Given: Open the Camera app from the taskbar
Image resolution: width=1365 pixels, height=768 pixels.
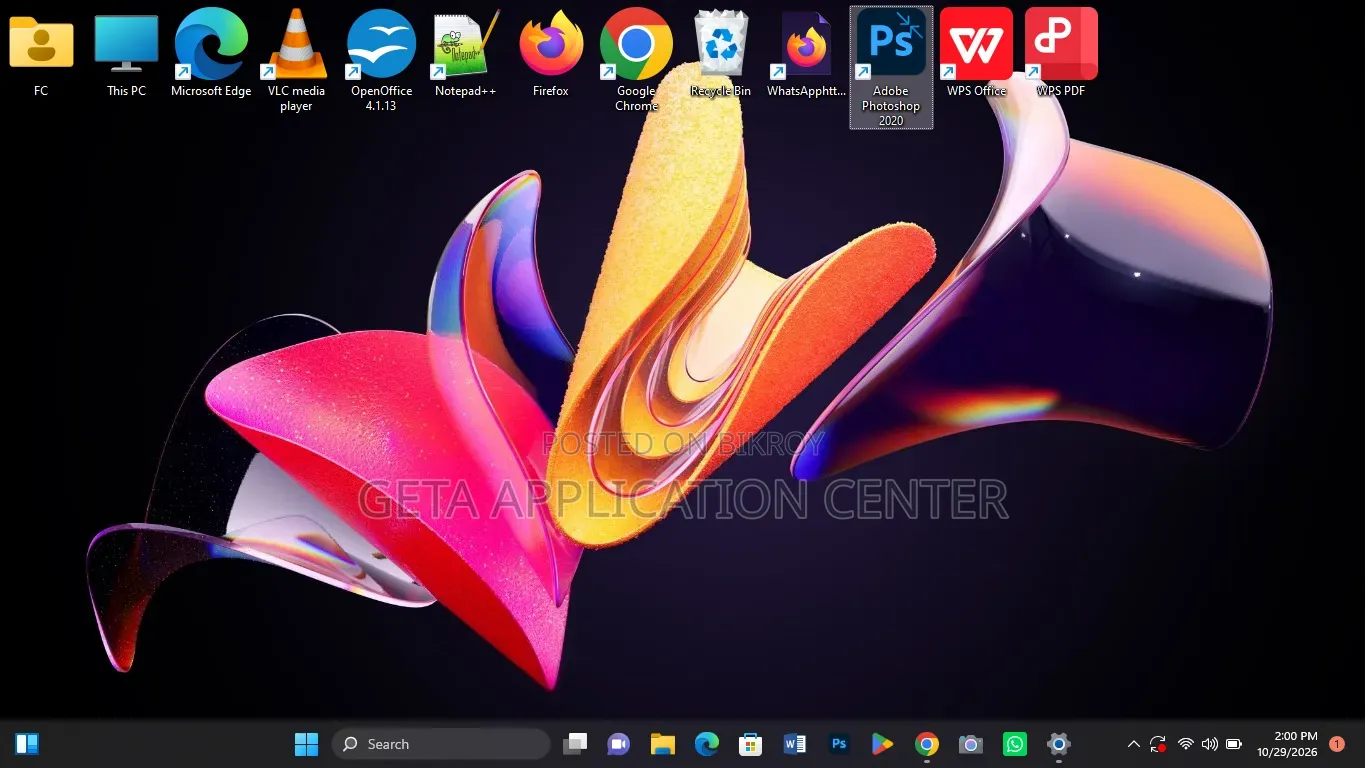Looking at the screenshot, I should 971,744.
